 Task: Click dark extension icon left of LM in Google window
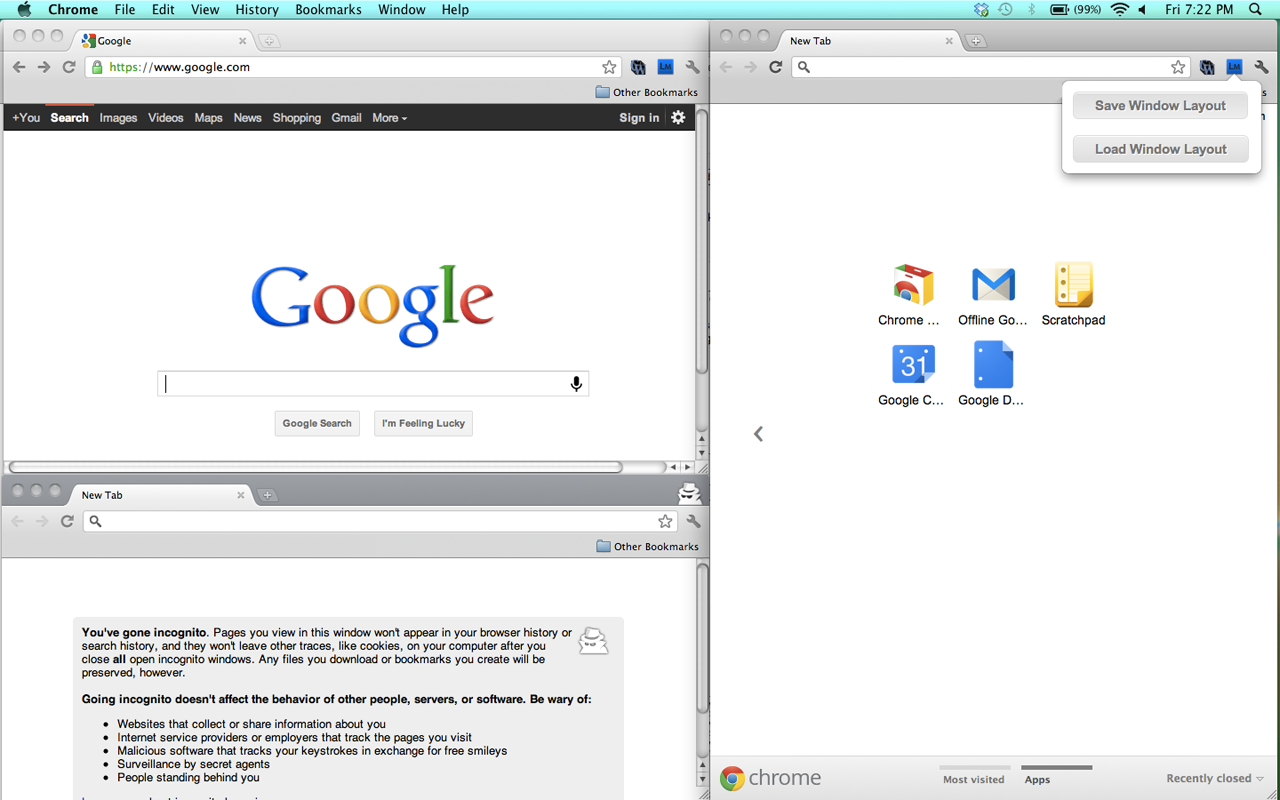(x=638, y=67)
